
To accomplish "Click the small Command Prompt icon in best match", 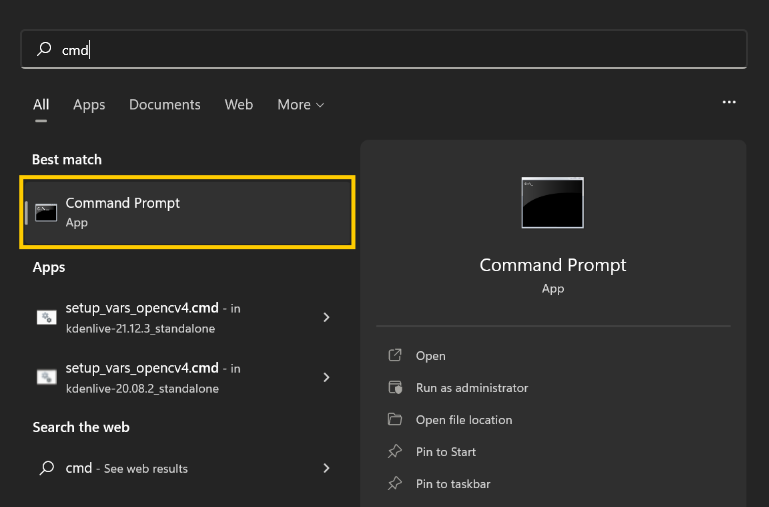I will coord(46,213).
